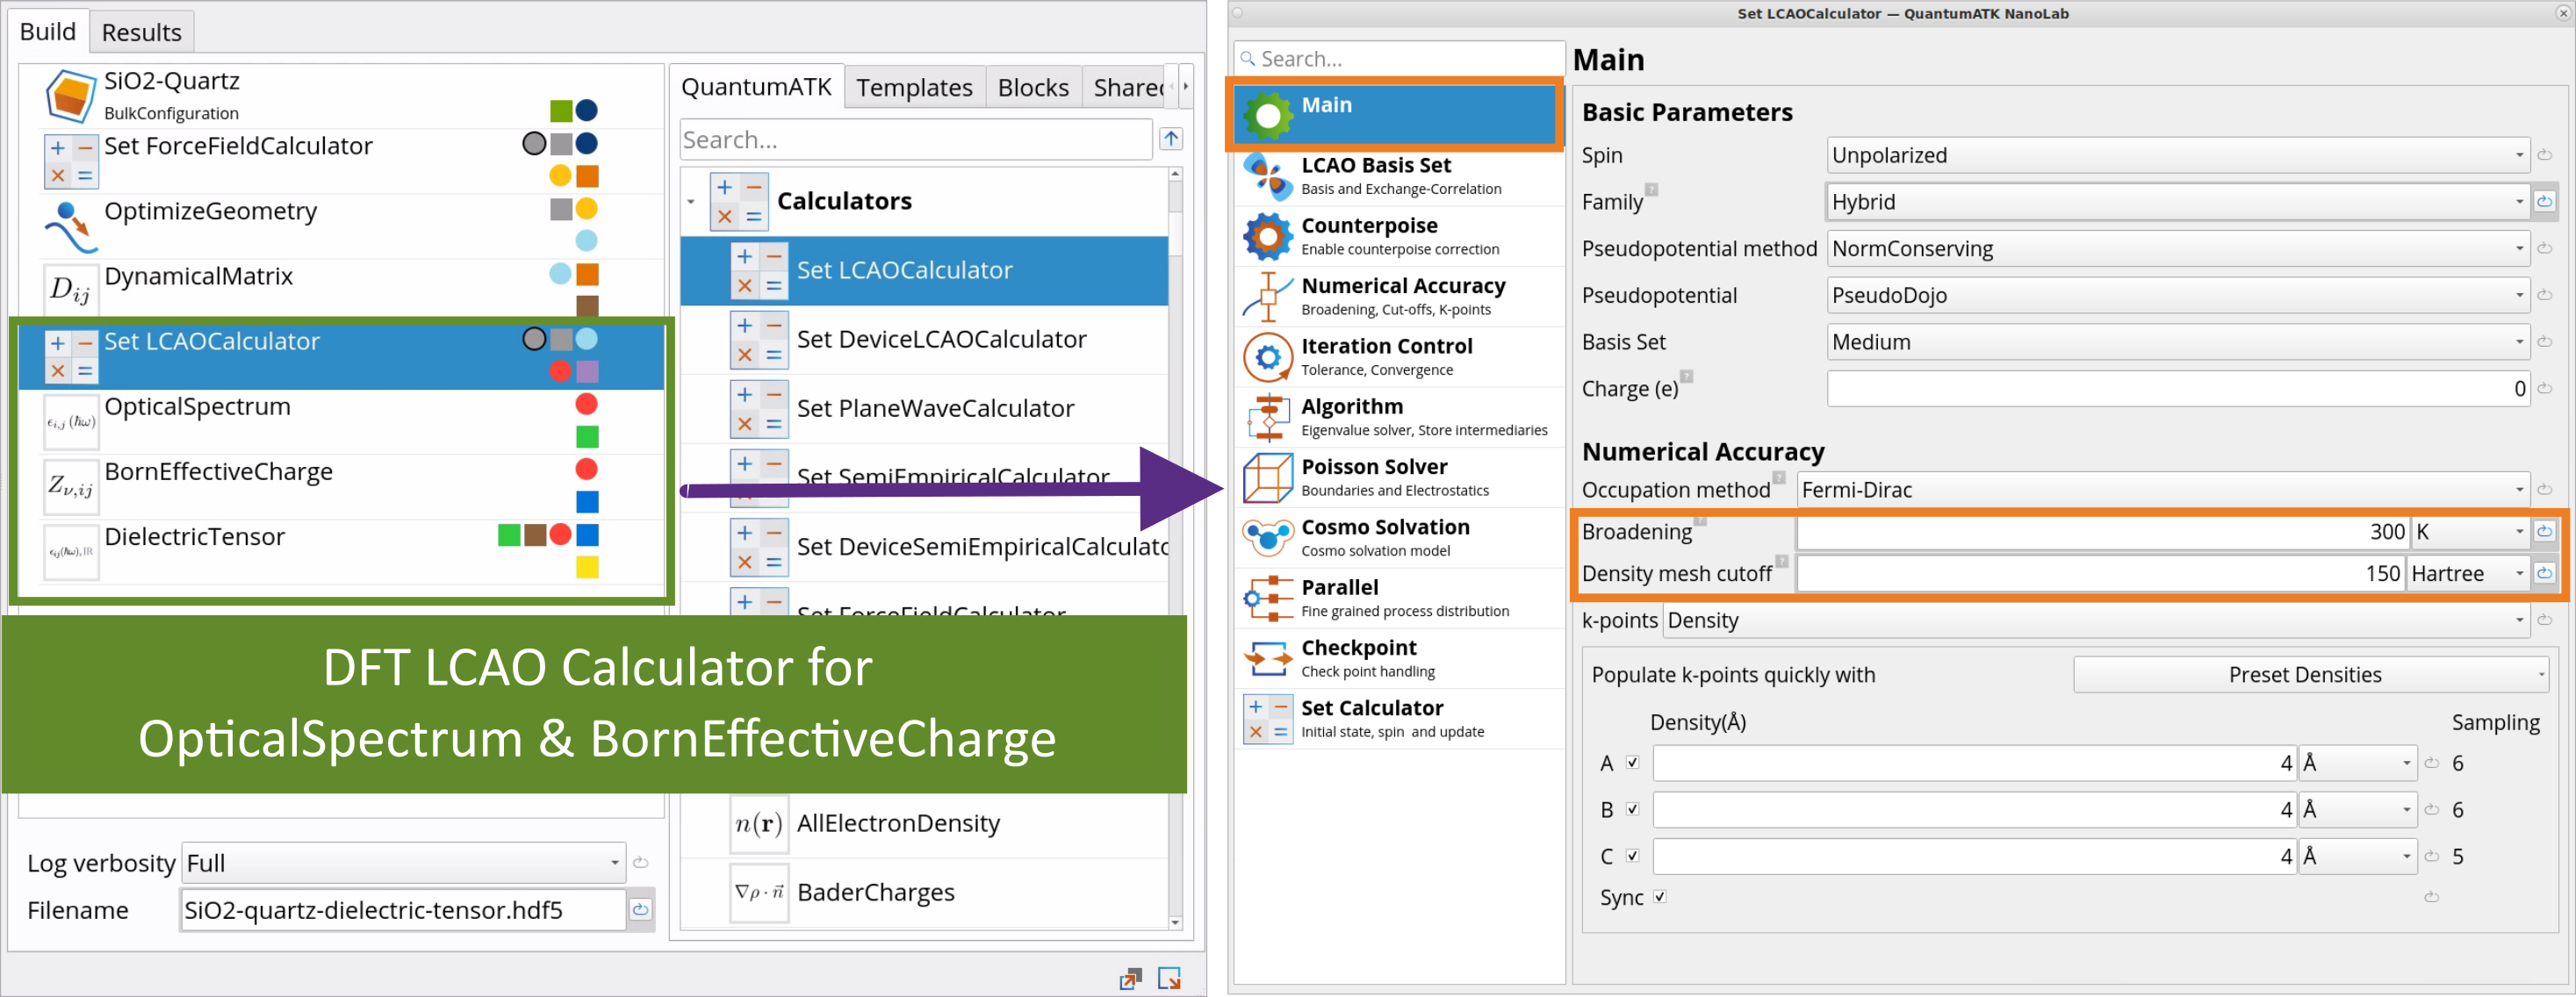Click the Broadening value field showing 300
This screenshot has height=997, width=2576.
click(x=2102, y=531)
